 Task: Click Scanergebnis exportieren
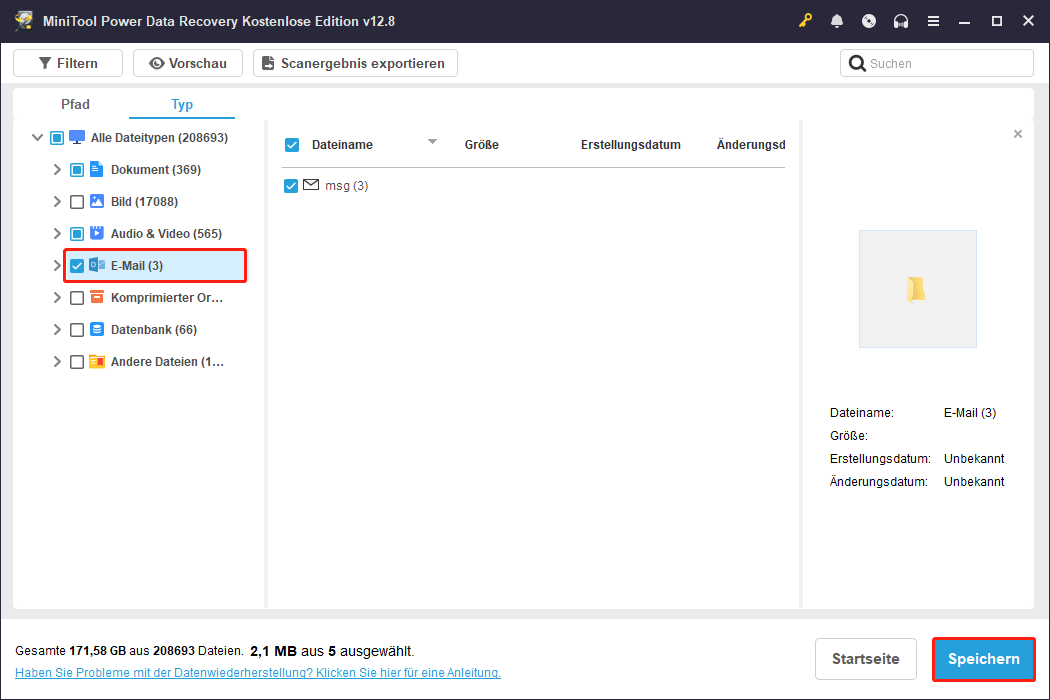click(355, 63)
